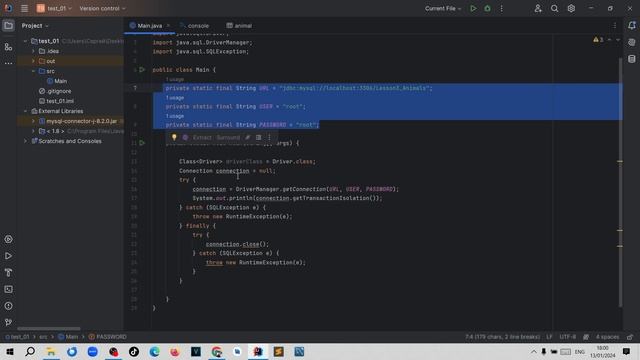The image size is (640, 360).
Task: Open Windows Start menu
Action: coord(9,351)
